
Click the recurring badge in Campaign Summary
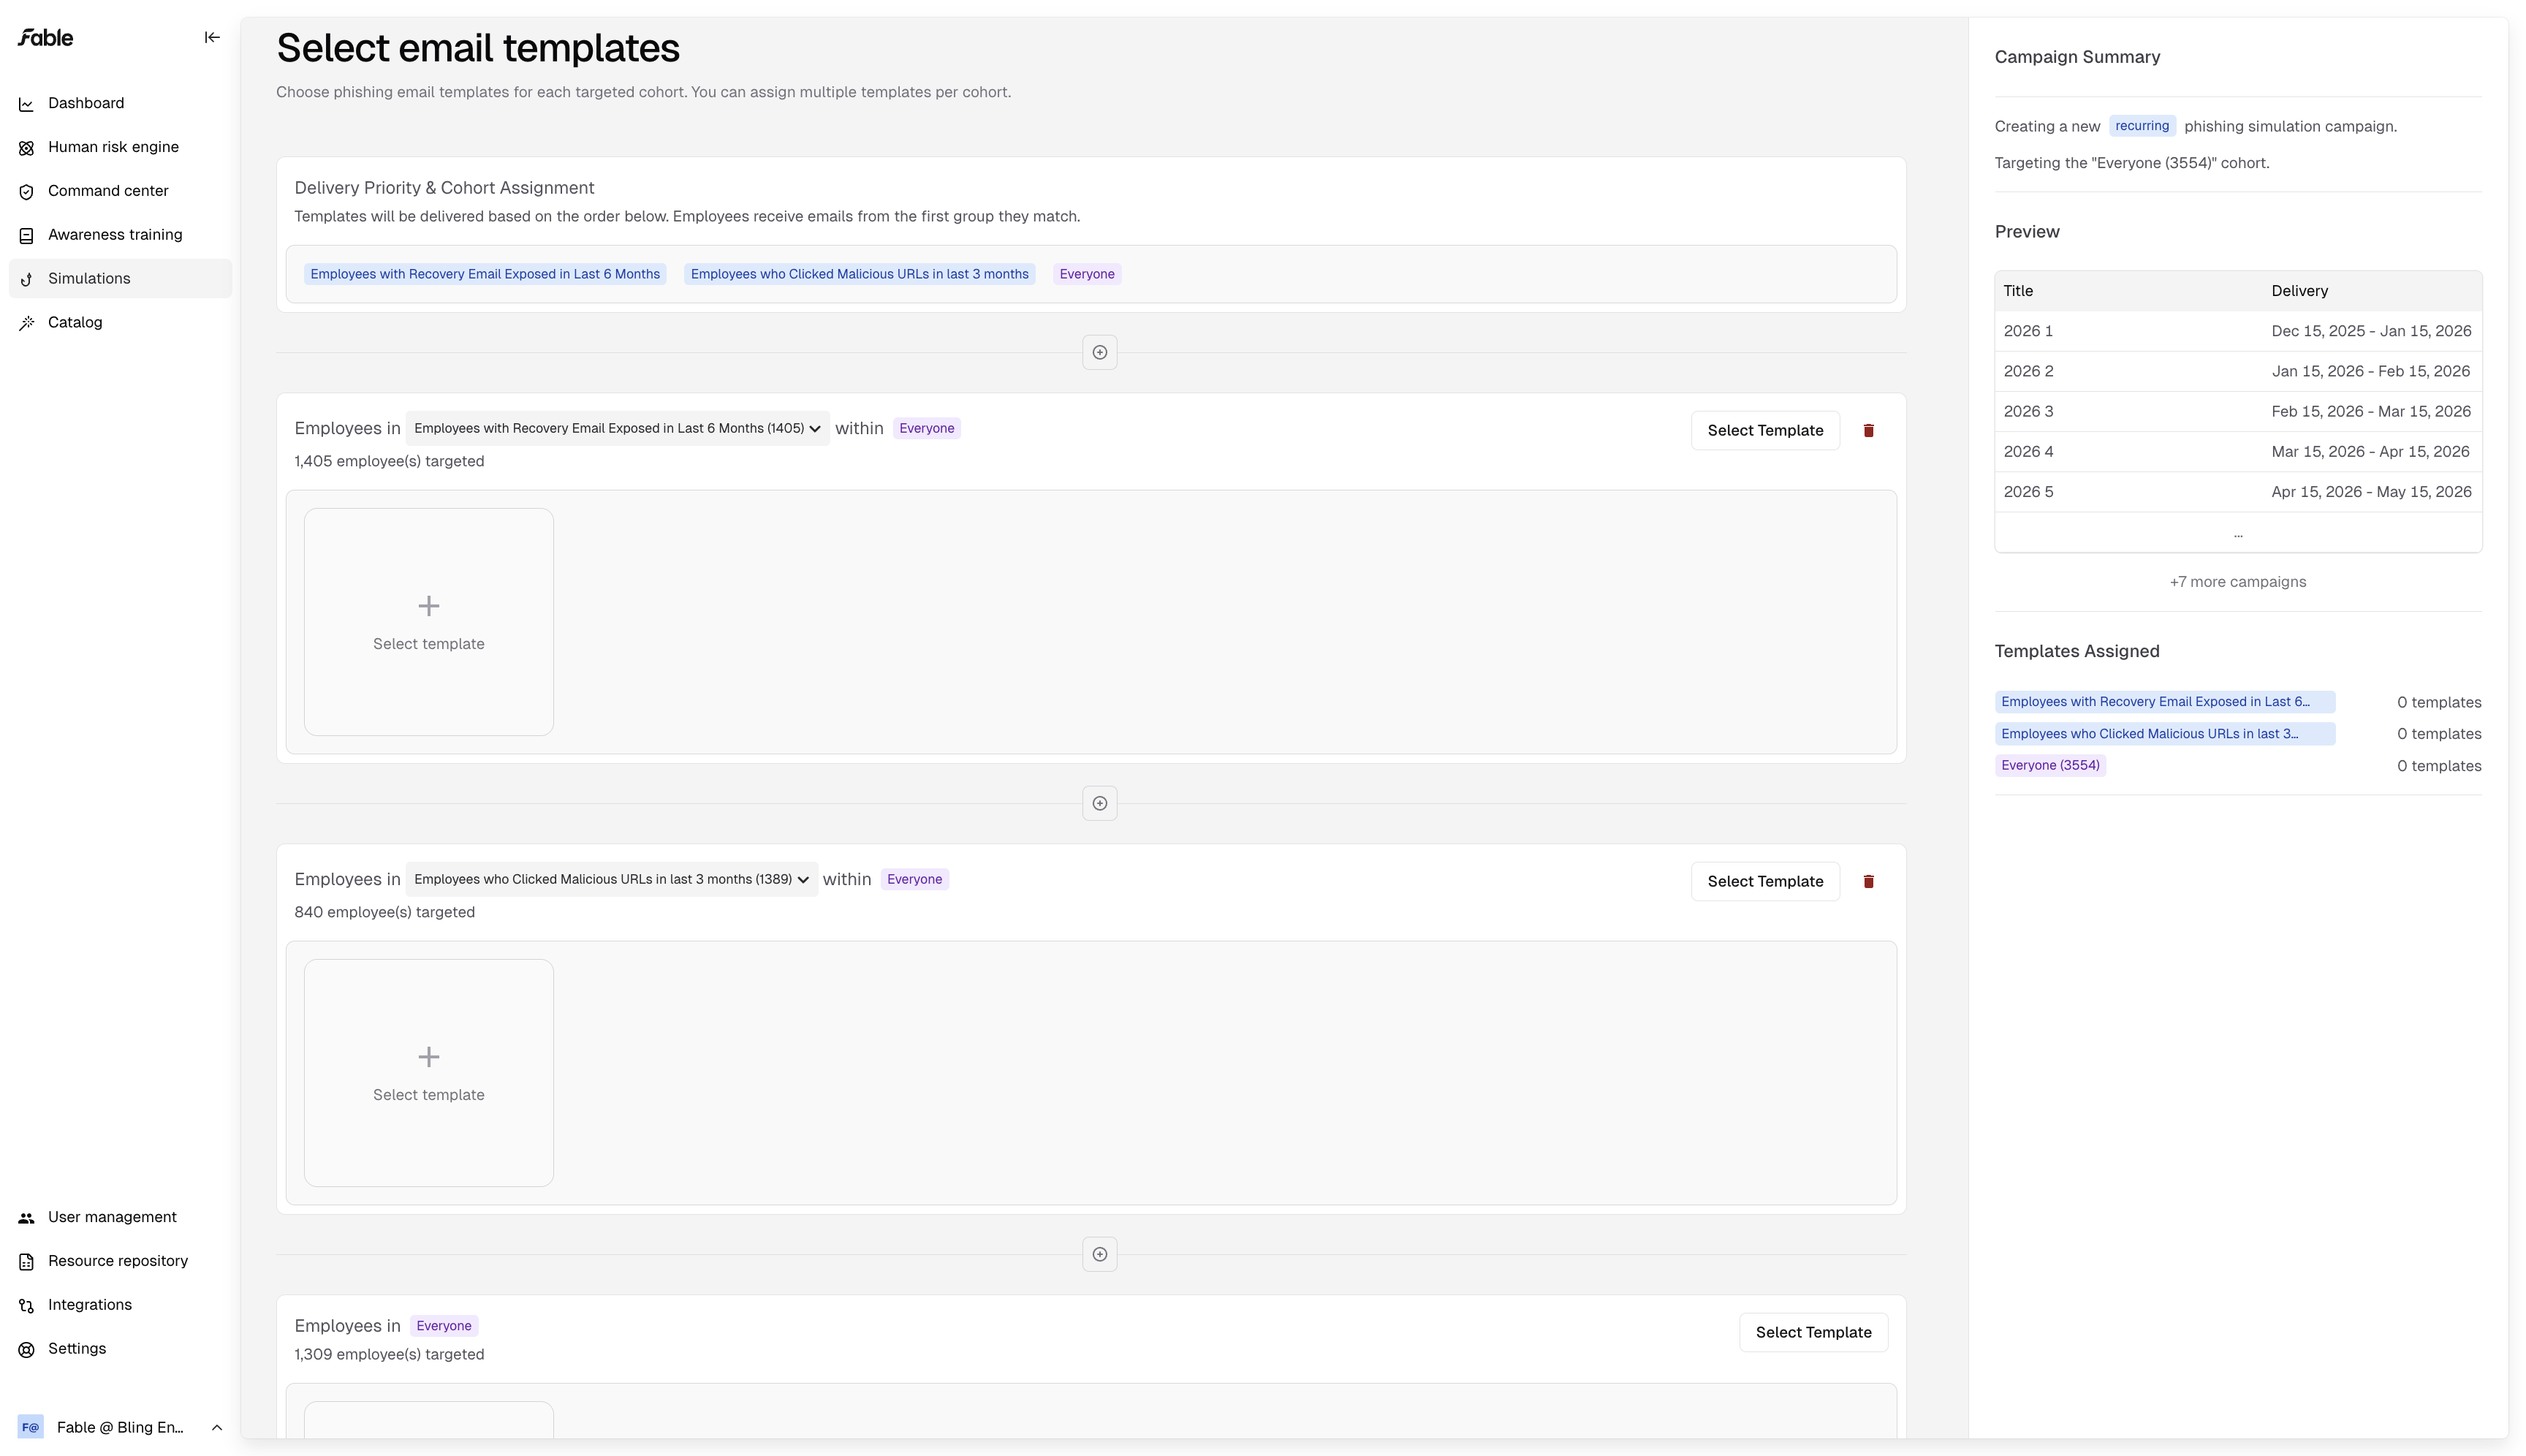(x=2142, y=127)
